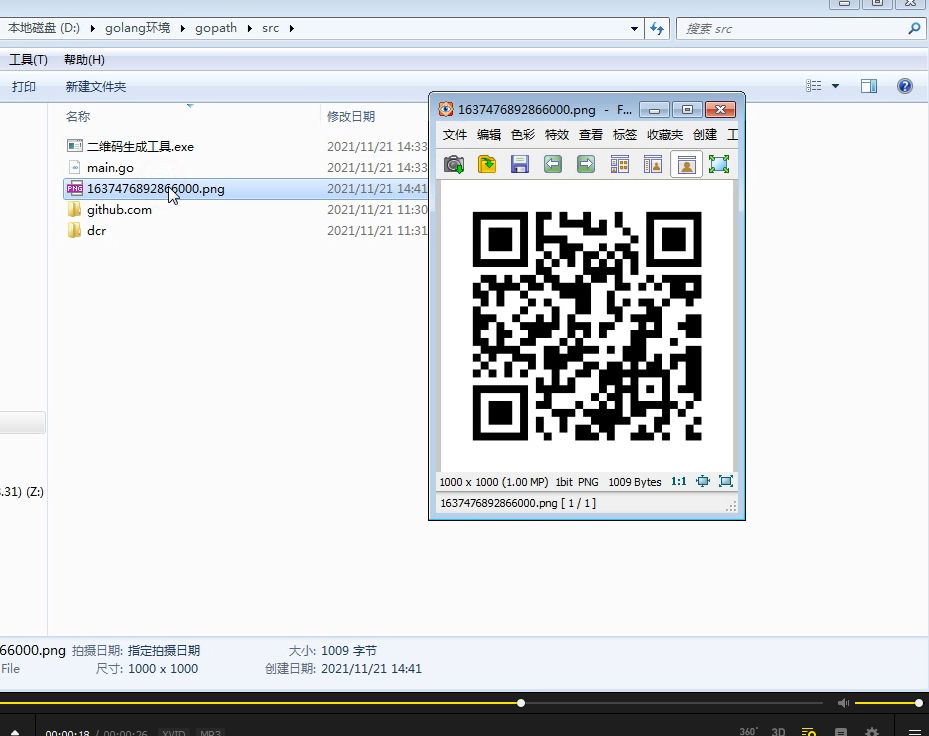Toggle the Explorer preview pane button
Viewport: 929px width, 736px height.
869,87
